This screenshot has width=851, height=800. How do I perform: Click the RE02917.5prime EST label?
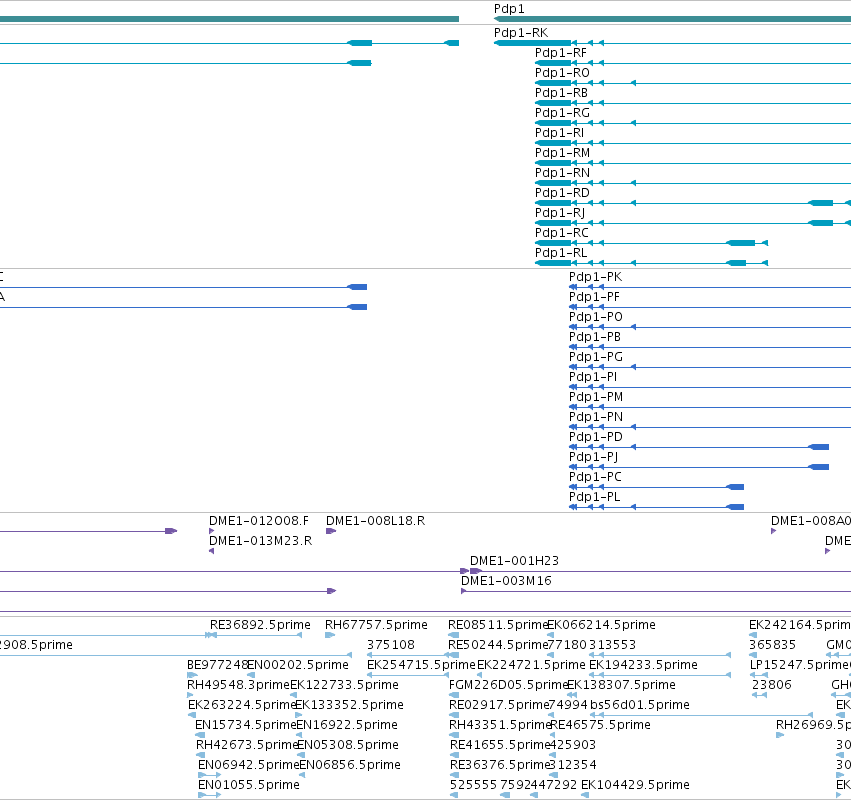499,706
